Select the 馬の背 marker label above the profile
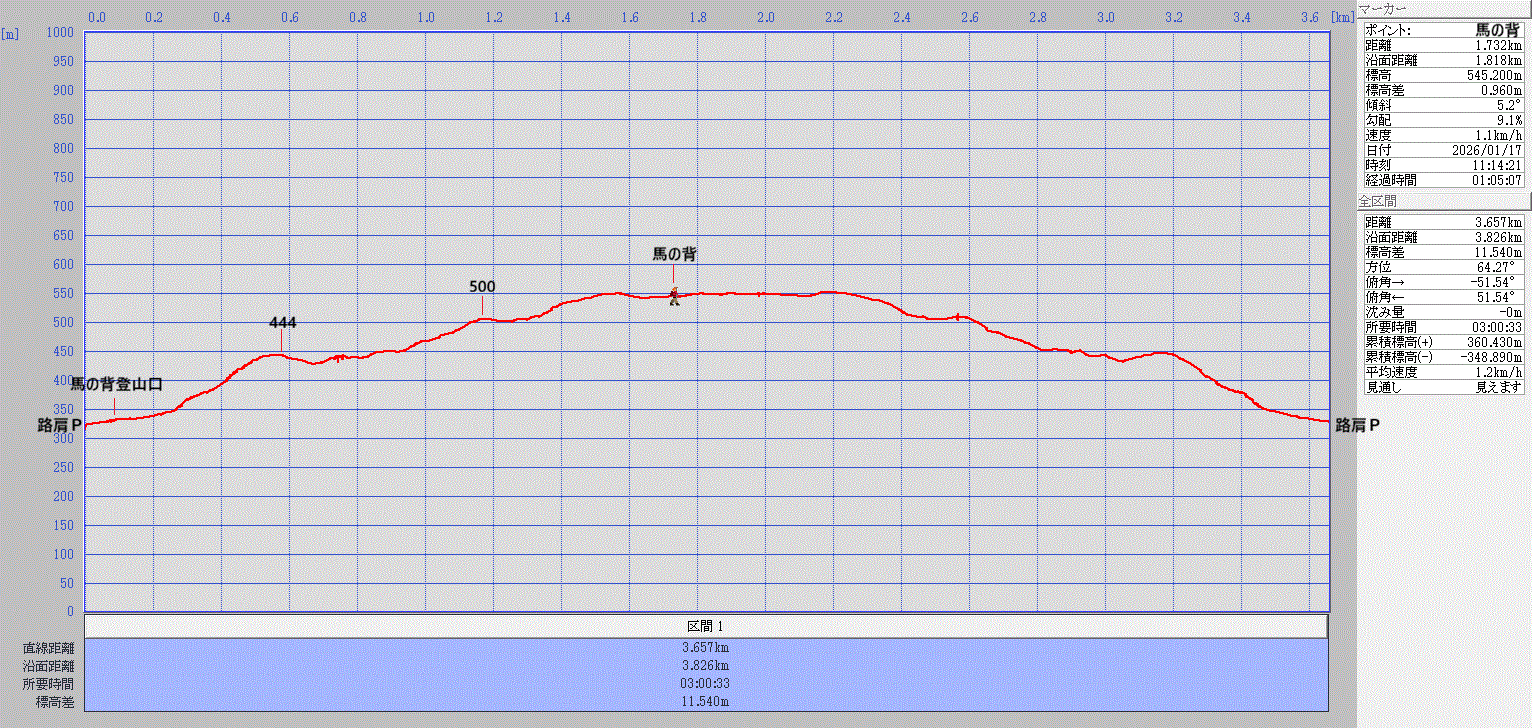 point(674,254)
